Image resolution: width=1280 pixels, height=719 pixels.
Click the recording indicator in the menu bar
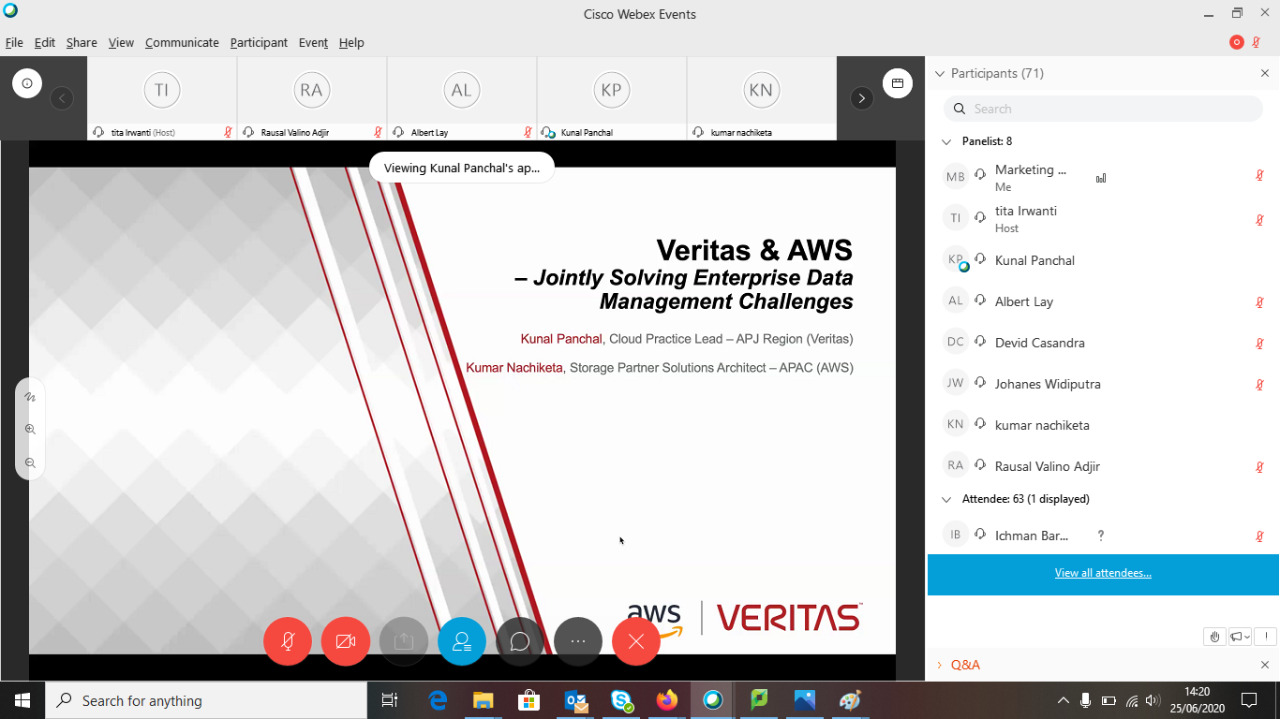coord(1237,42)
